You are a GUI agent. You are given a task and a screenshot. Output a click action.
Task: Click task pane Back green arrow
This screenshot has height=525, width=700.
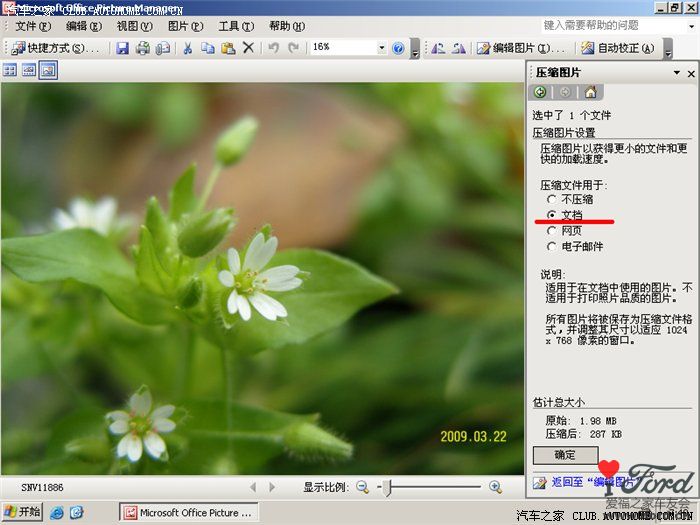[540, 92]
